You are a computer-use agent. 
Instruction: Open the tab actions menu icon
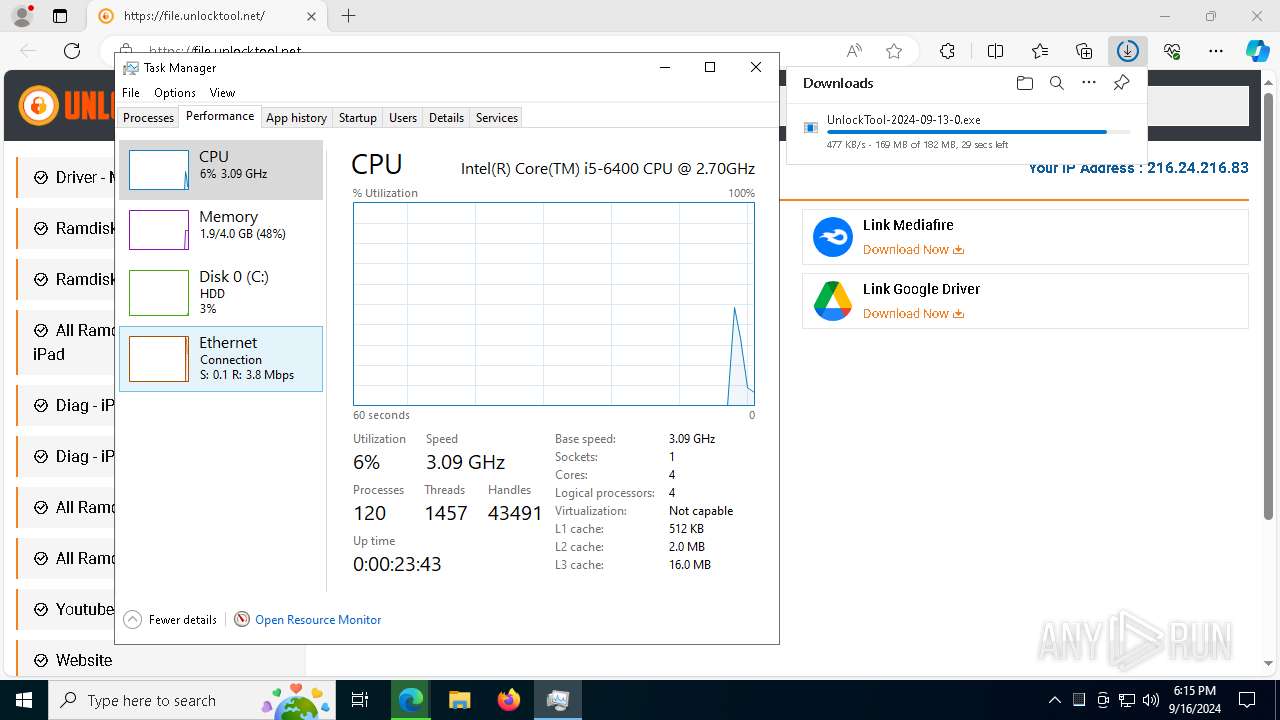(59, 16)
